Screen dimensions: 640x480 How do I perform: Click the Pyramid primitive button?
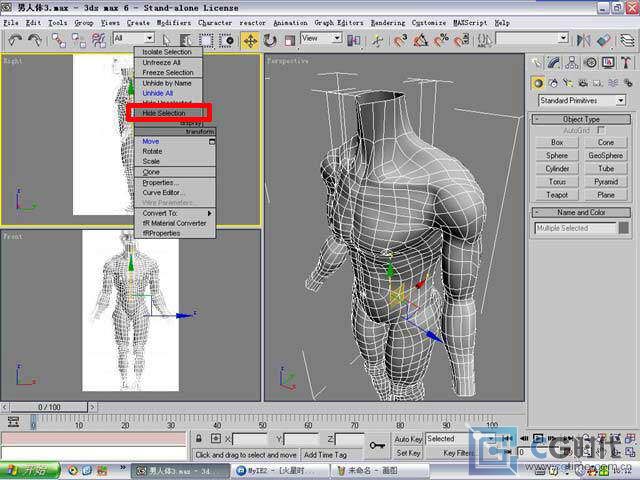pyautogui.click(x=606, y=182)
